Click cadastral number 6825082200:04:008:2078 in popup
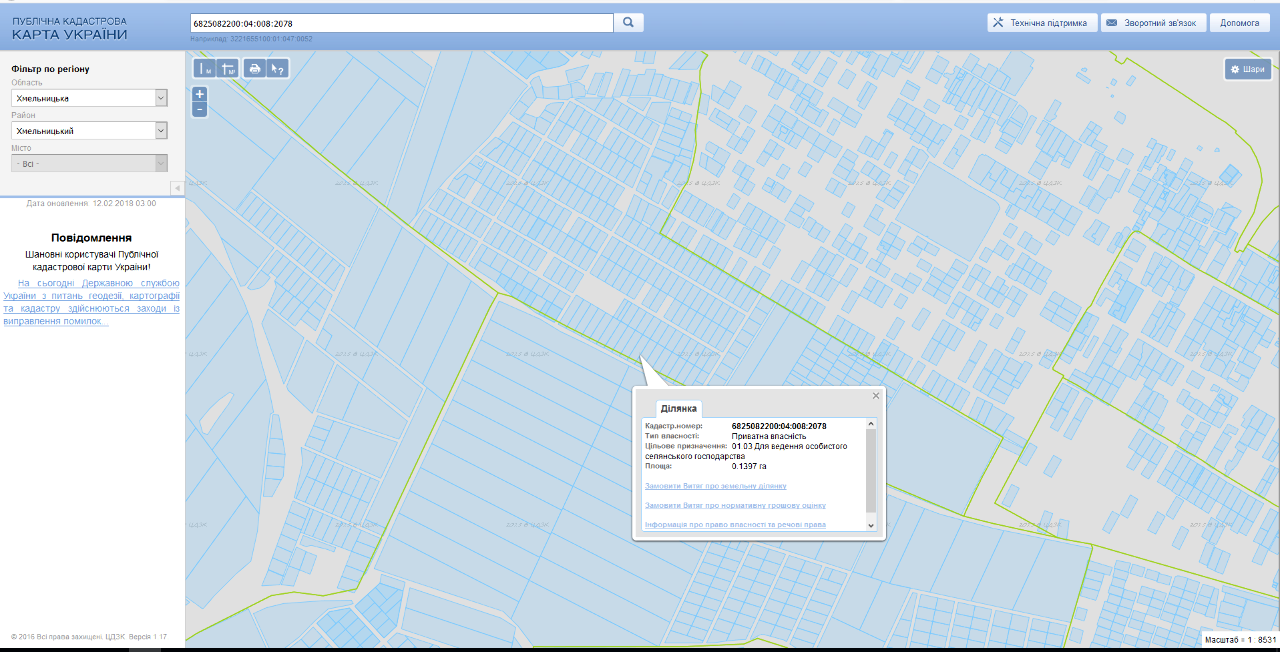This screenshot has width=1280, height=652. point(779,426)
